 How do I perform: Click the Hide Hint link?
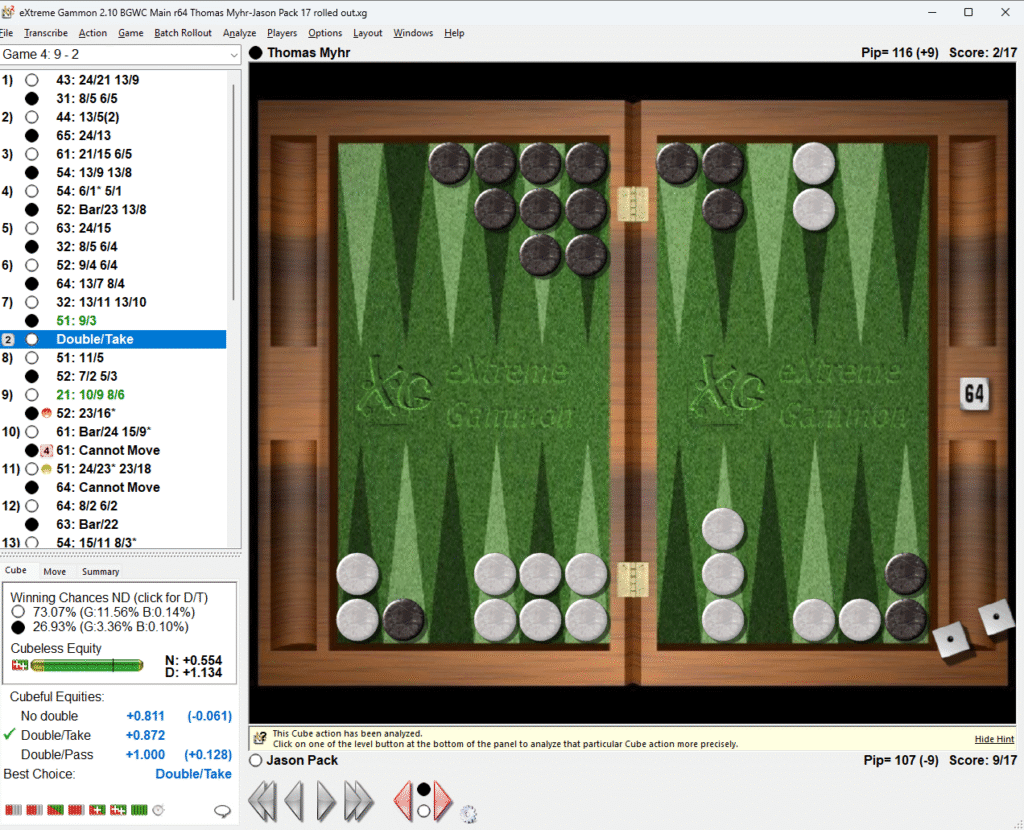994,739
